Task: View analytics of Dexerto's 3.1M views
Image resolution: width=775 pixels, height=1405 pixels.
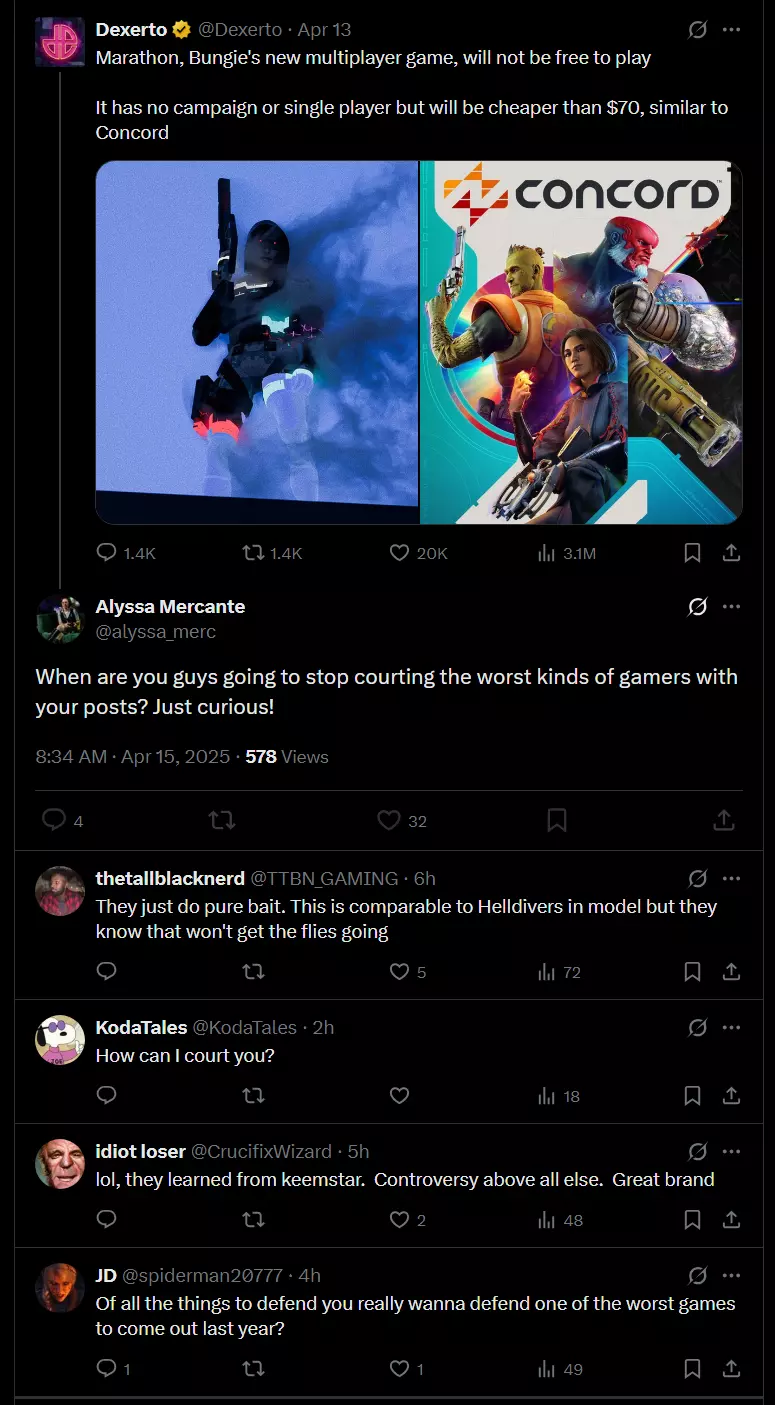Action: tap(566, 553)
